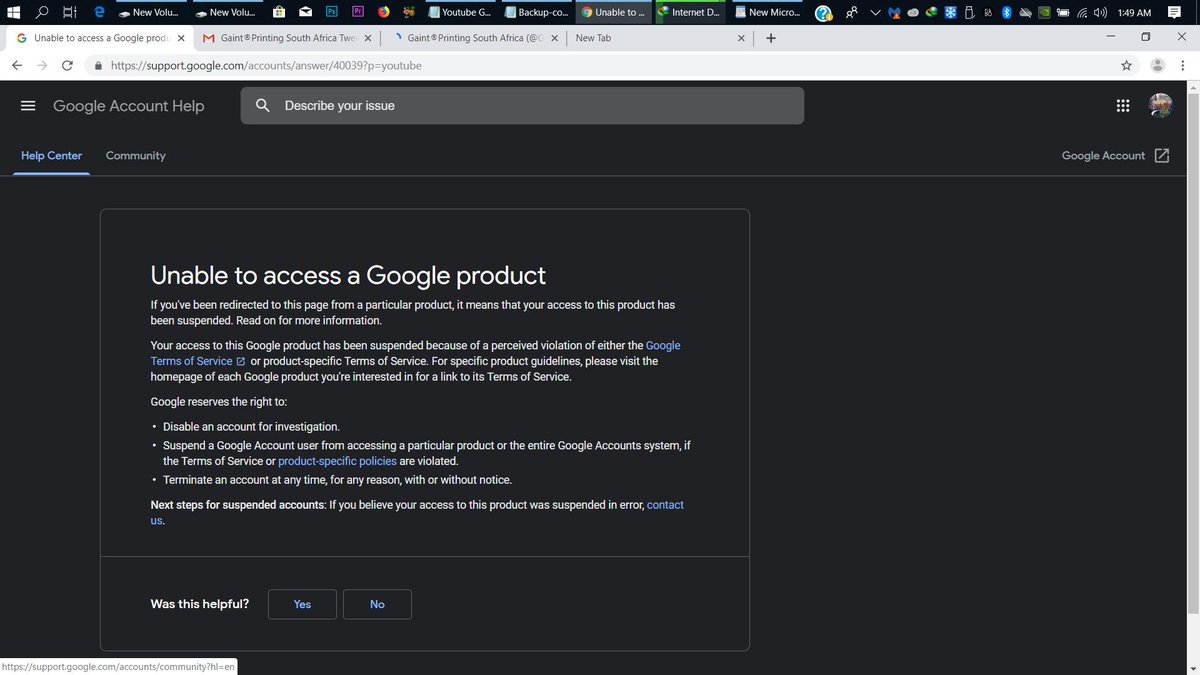Image resolution: width=1200 pixels, height=675 pixels.
Task: Launch Photoshop from the taskbar
Action: point(332,12)
